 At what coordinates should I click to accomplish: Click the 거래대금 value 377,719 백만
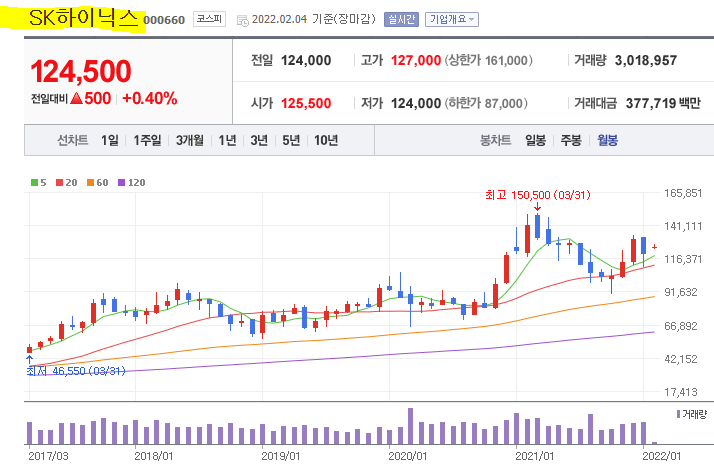663,103
